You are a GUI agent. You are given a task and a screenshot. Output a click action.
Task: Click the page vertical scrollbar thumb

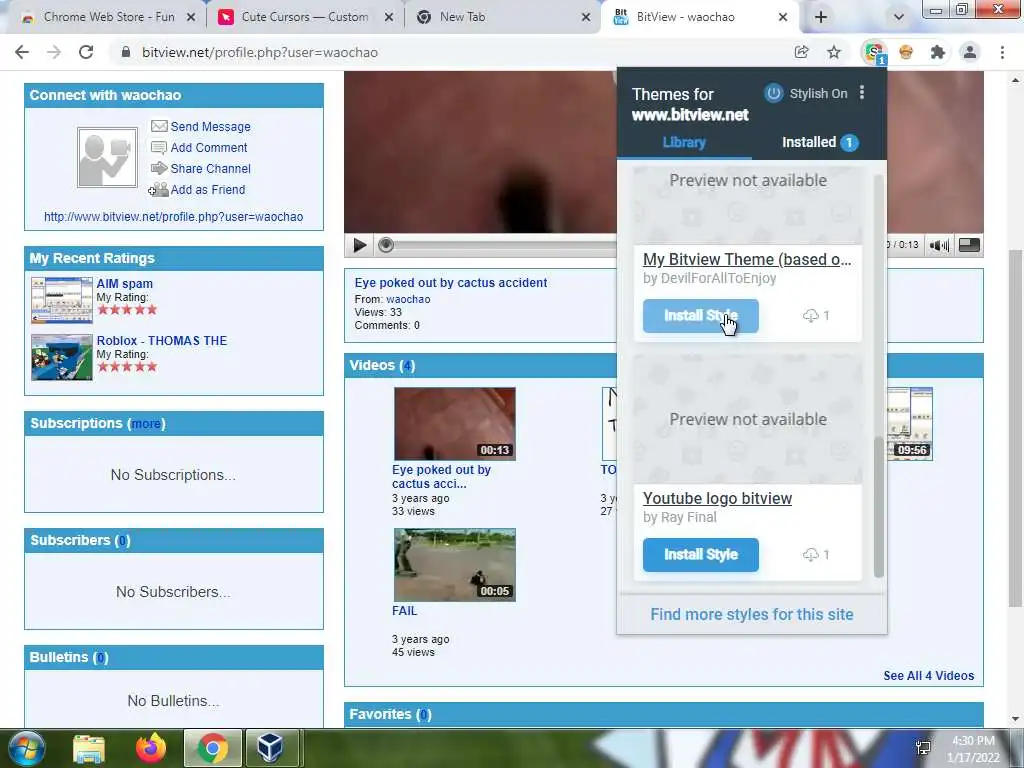point(1016,428)
